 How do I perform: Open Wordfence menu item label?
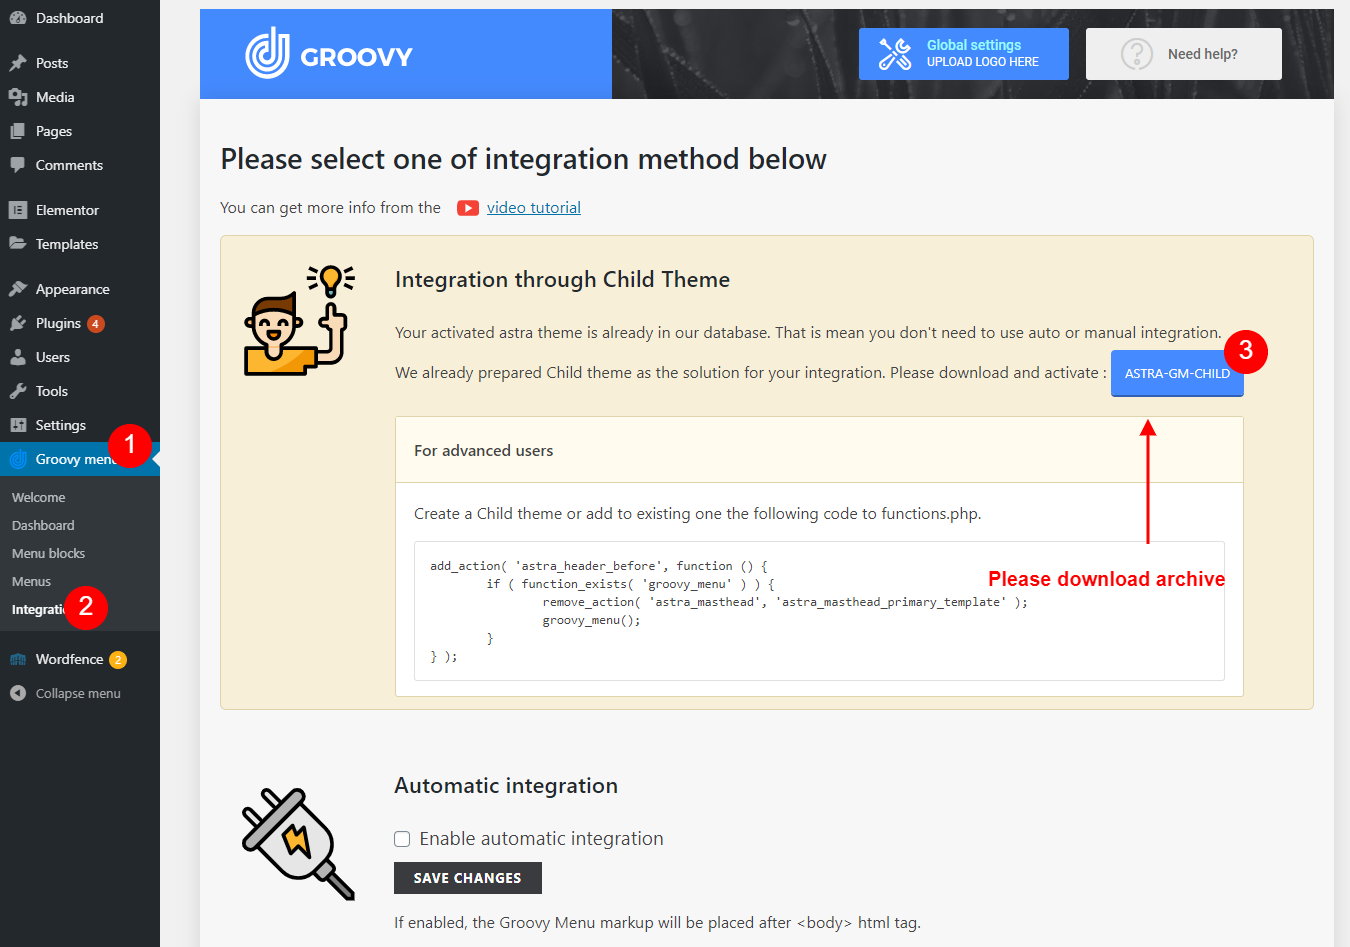(x=69, y=659)
